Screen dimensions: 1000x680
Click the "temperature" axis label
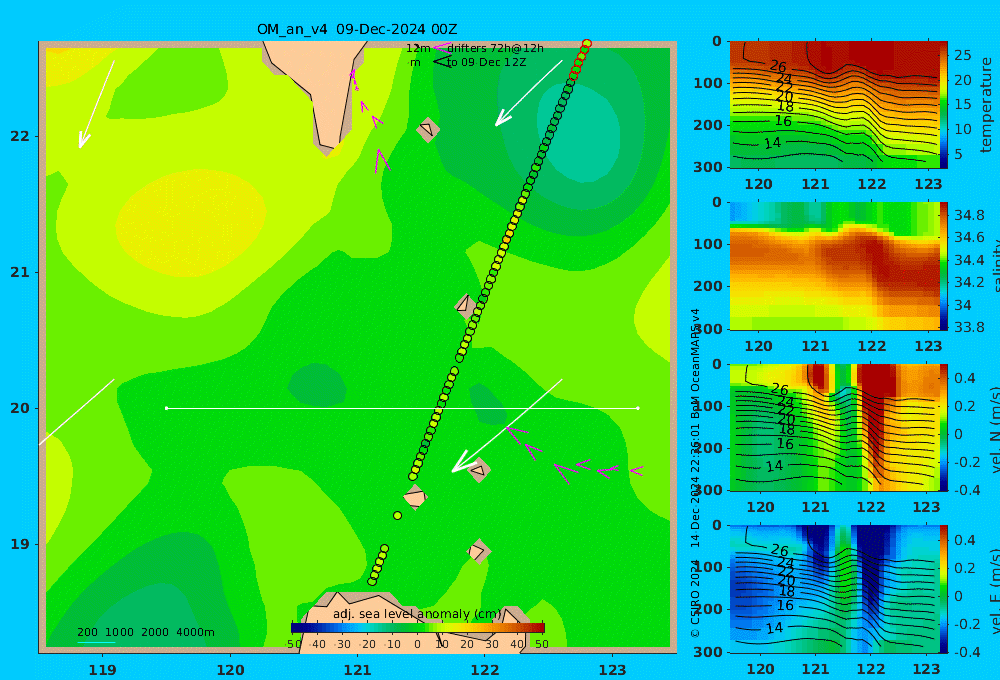pos(986,105)
